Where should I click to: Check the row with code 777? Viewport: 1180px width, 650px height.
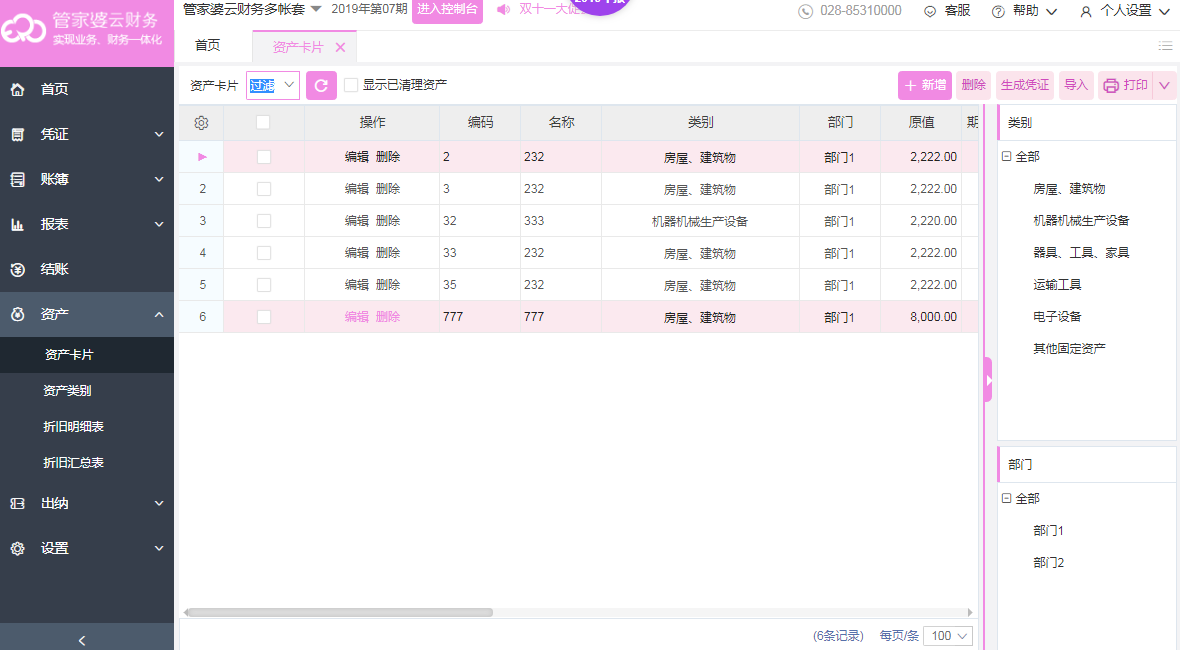click(x=263, y=317)
